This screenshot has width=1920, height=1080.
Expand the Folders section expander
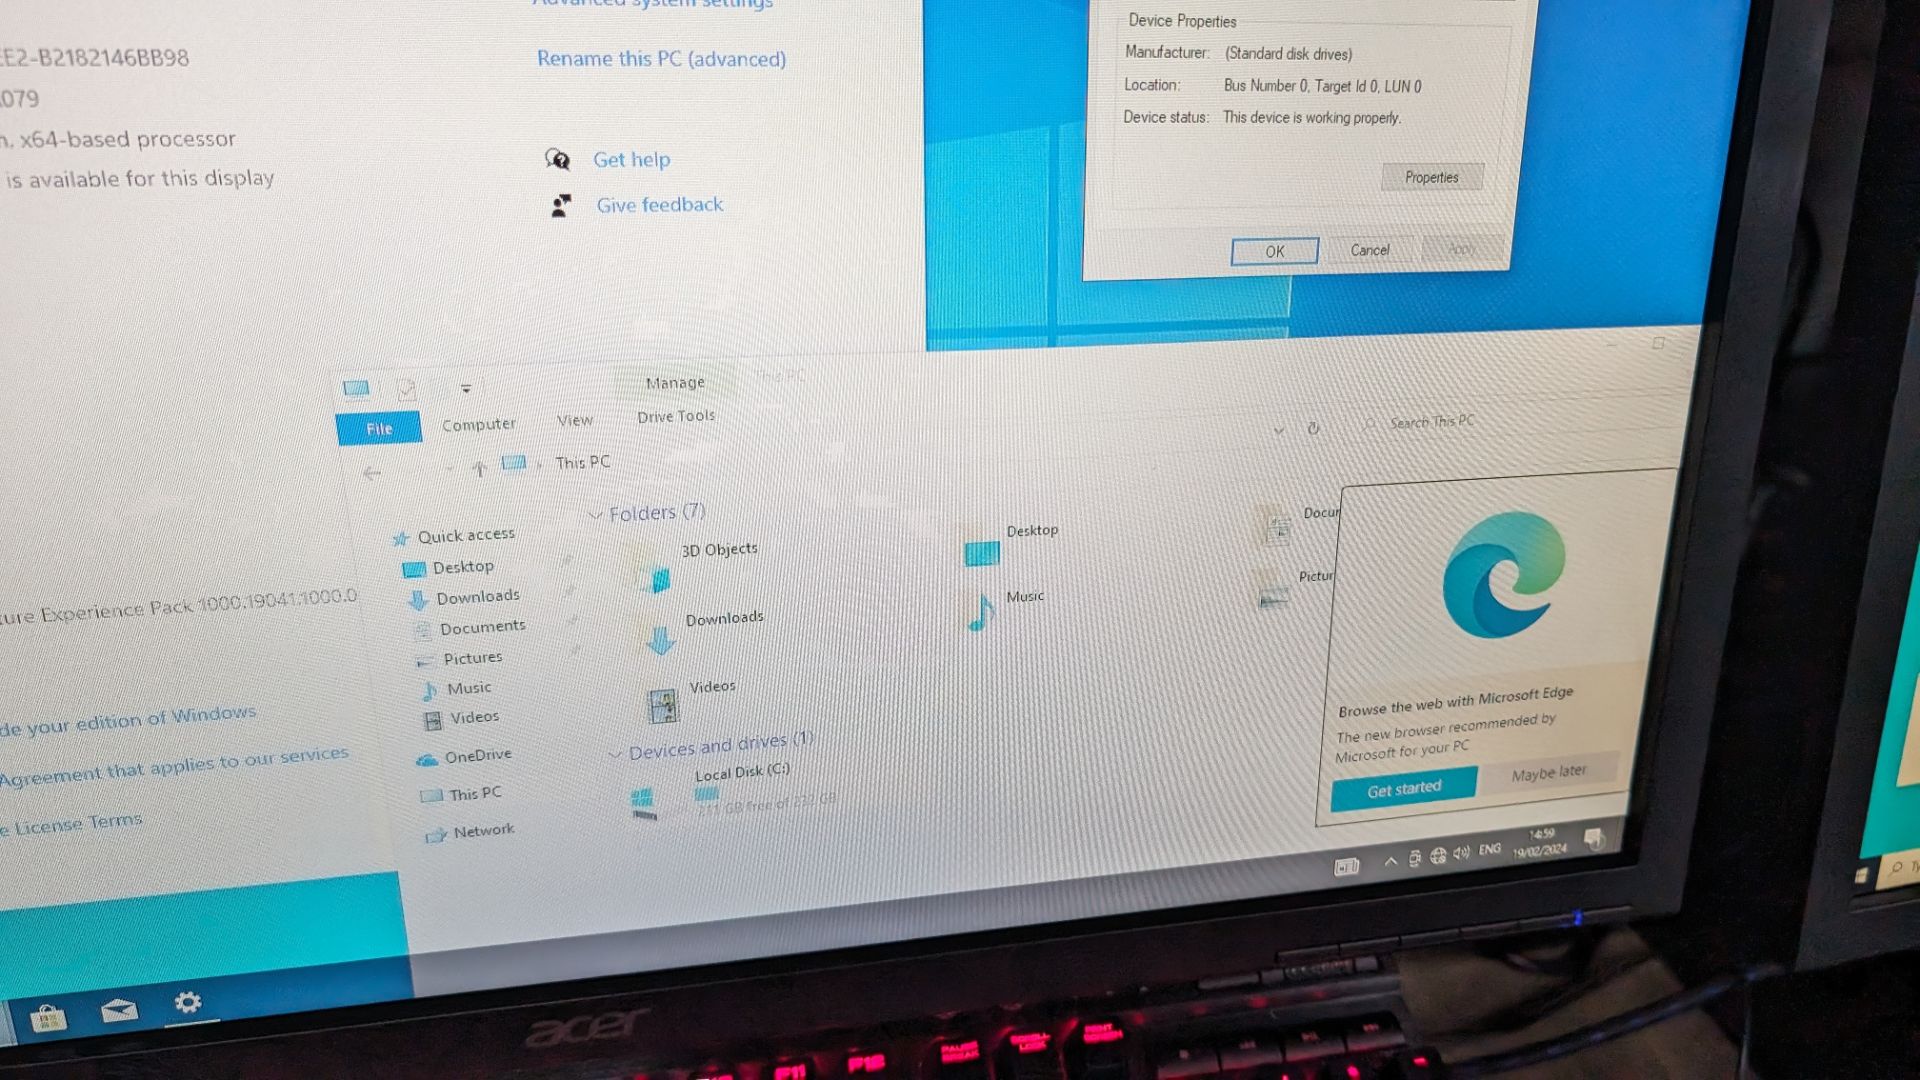pos(596,512)
